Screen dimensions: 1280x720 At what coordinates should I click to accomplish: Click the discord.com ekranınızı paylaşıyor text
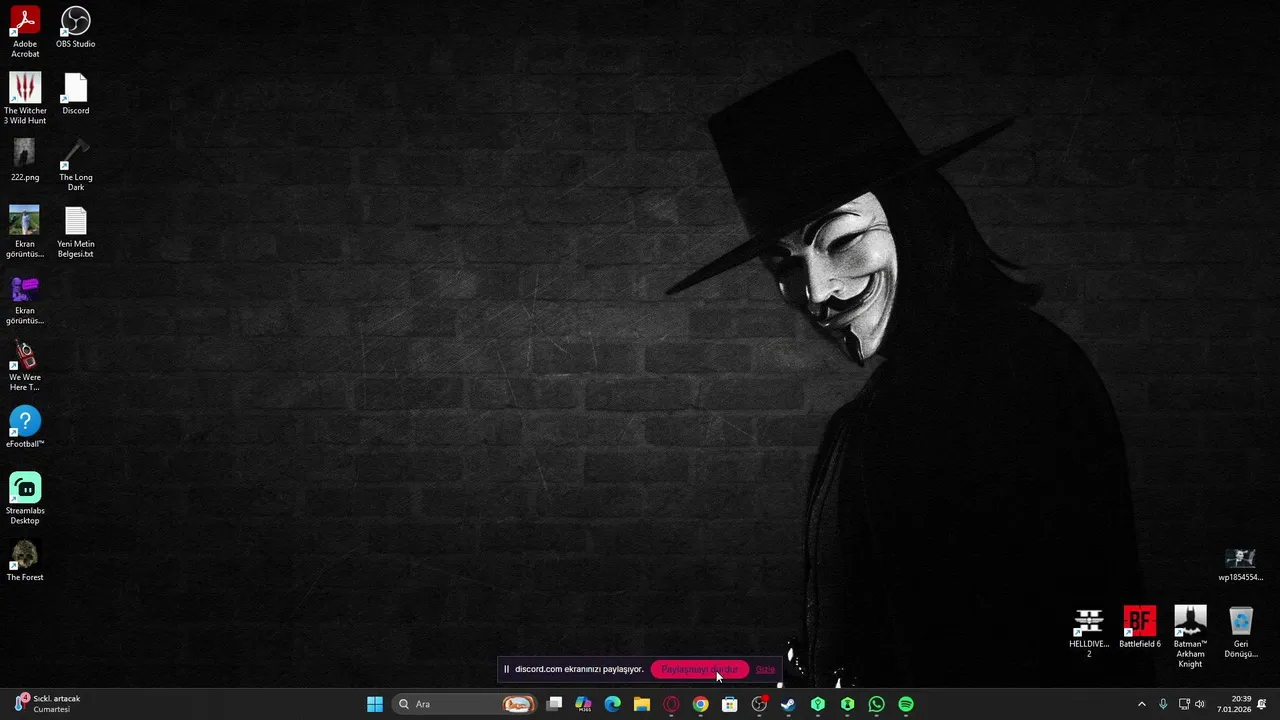579,669
